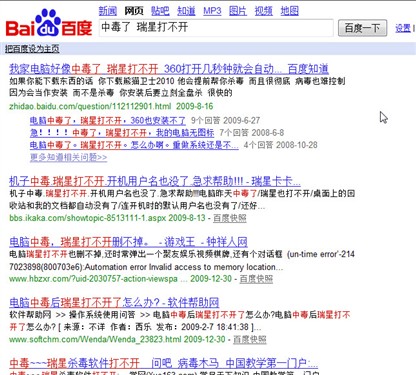Expand 更多知道相关问题 link
The image size is (416, 375).
(x=68, y=157)
